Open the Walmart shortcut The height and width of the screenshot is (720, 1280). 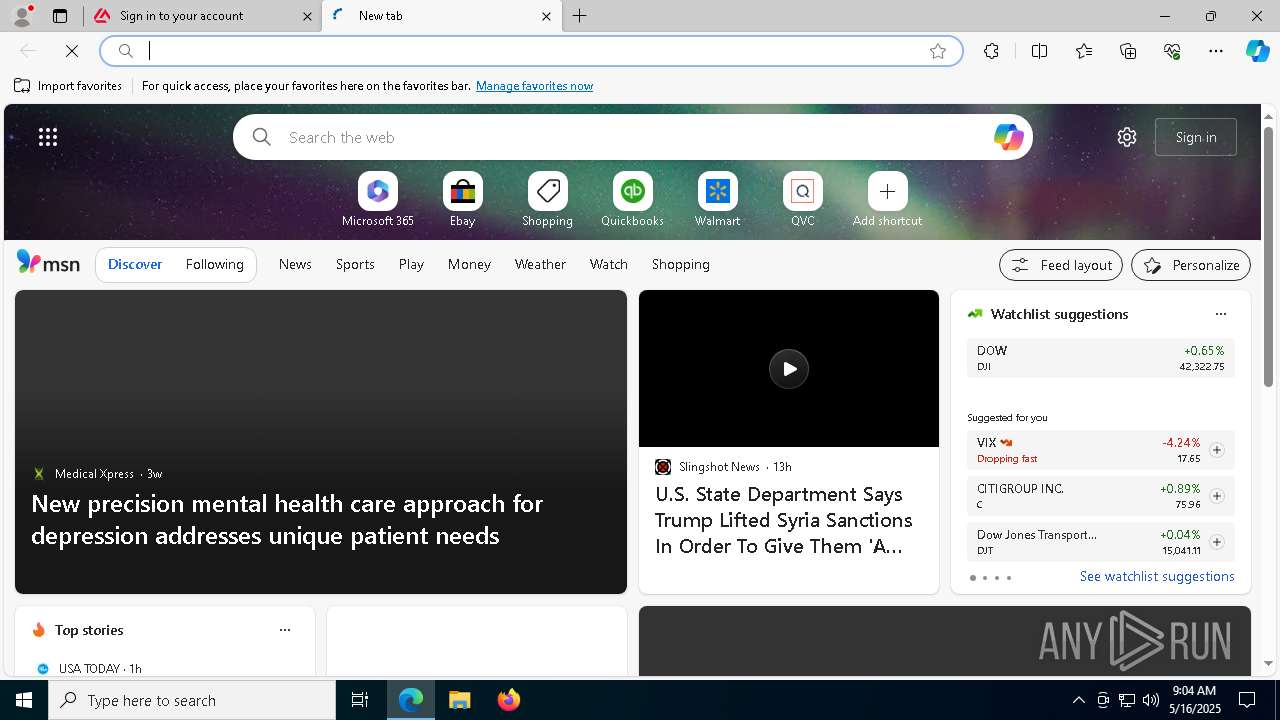coord(718,199)
